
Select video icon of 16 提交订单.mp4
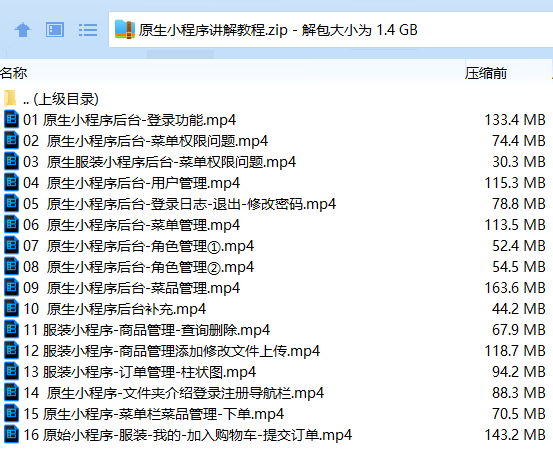(x=11, y=434)
